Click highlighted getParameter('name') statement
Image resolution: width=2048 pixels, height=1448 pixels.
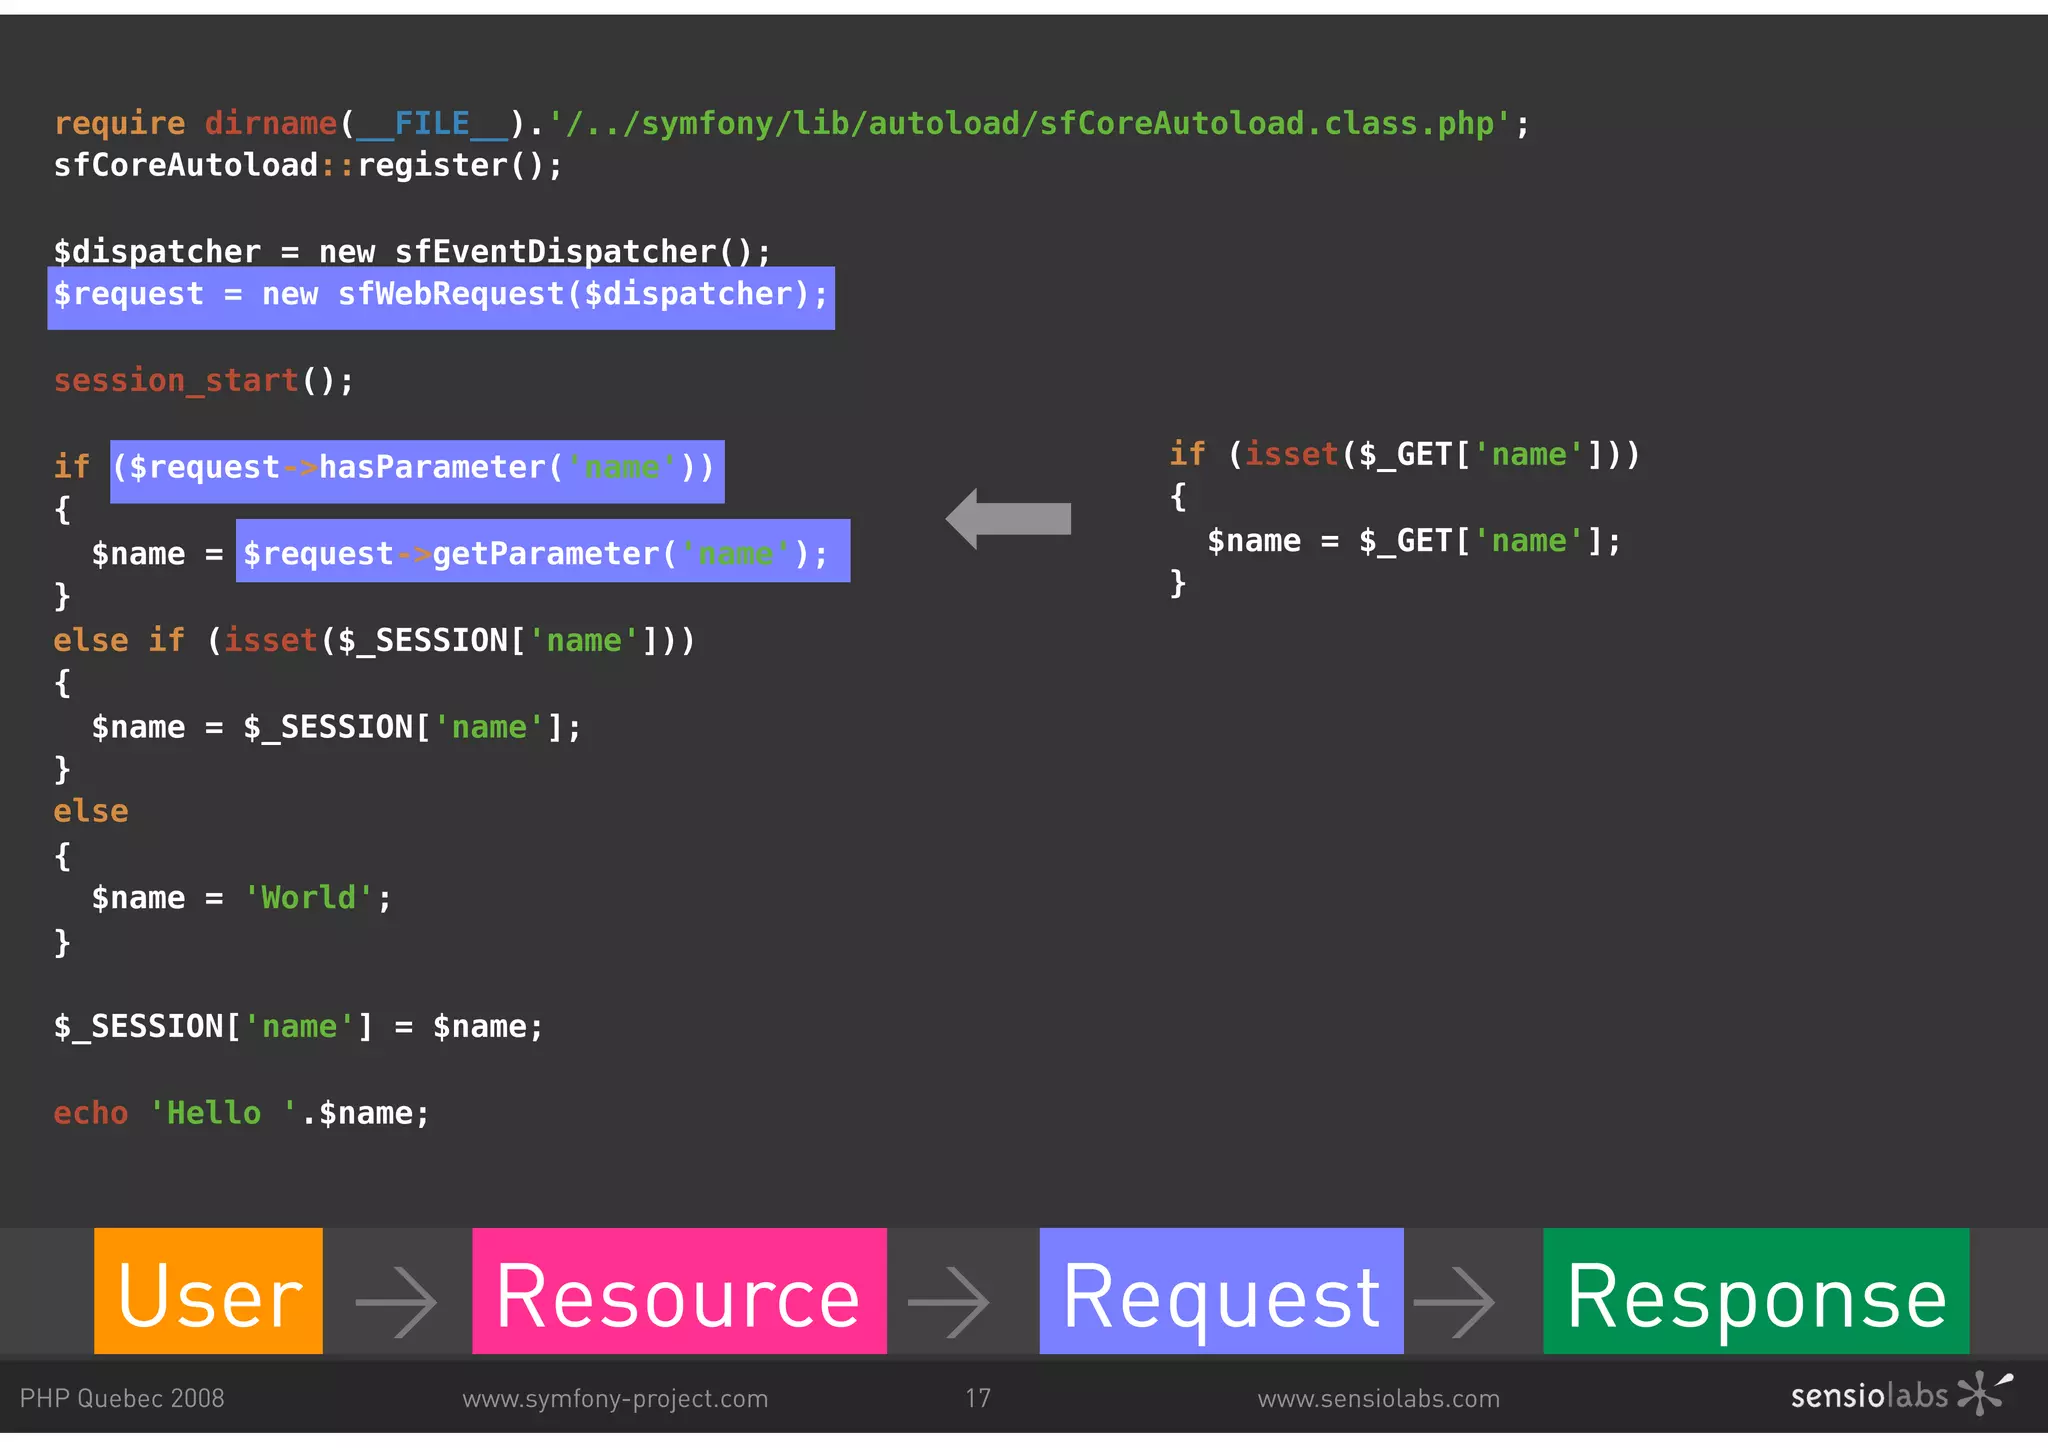pyautogui.click(x=542, y=553)
